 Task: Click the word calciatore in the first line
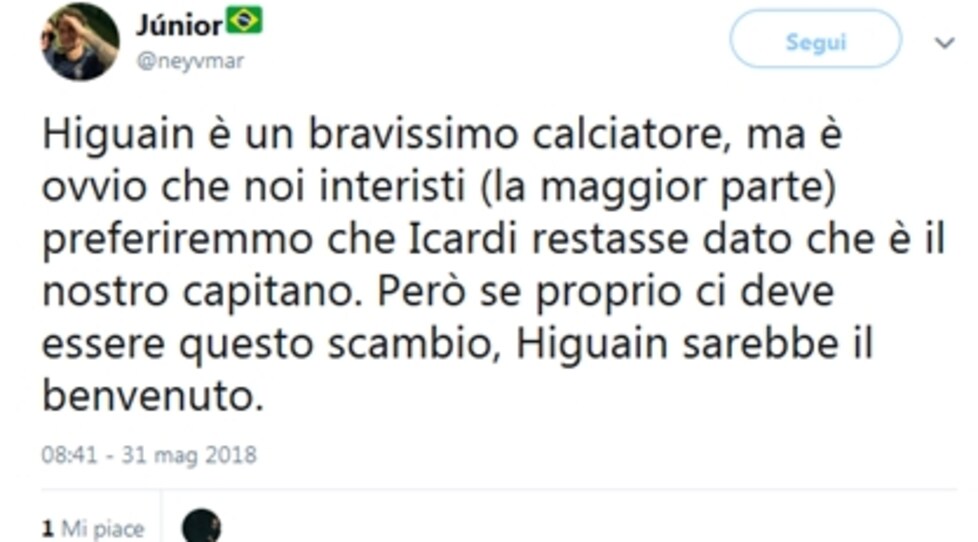[627, 135]
